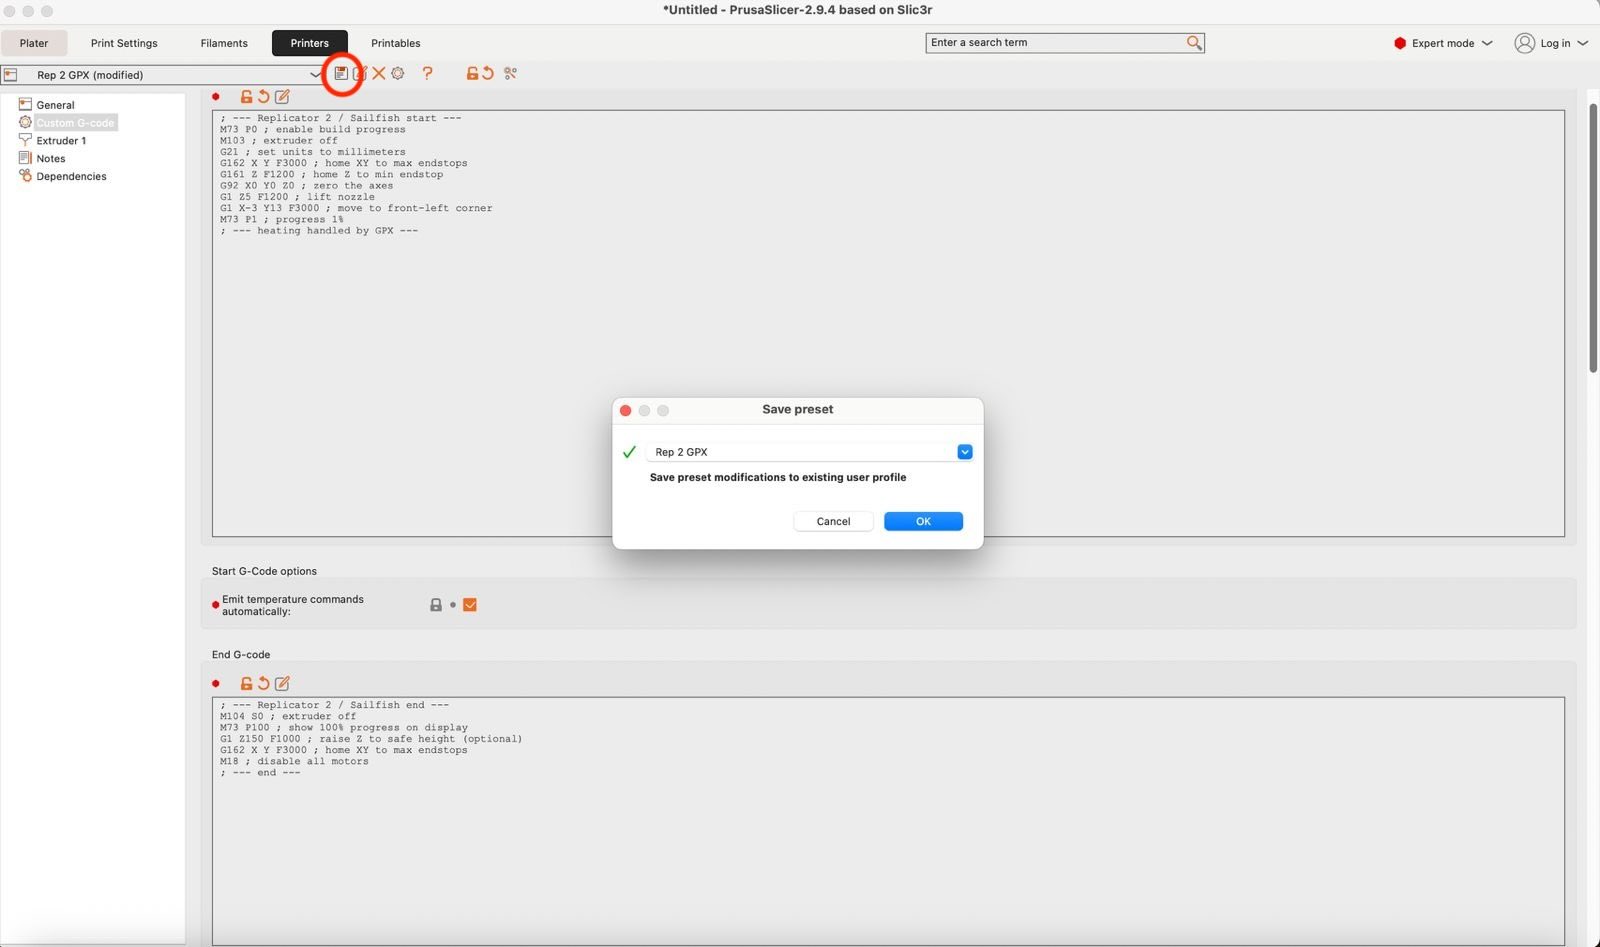The height and width of the screenshot is (947, 1600).
Task: Expand the Rep 2 GPX printer preset dropdown
Action: (x=315, y=75)
